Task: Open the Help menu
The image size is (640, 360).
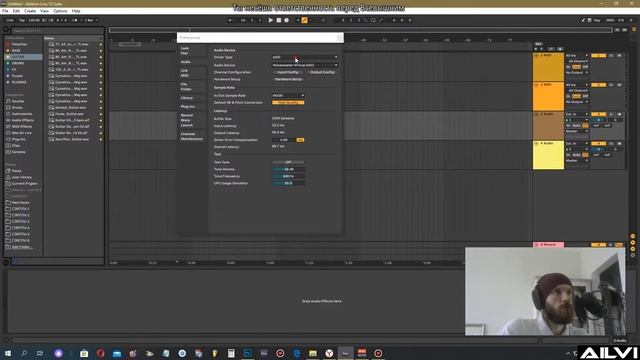Action: [x=76, y=11]
